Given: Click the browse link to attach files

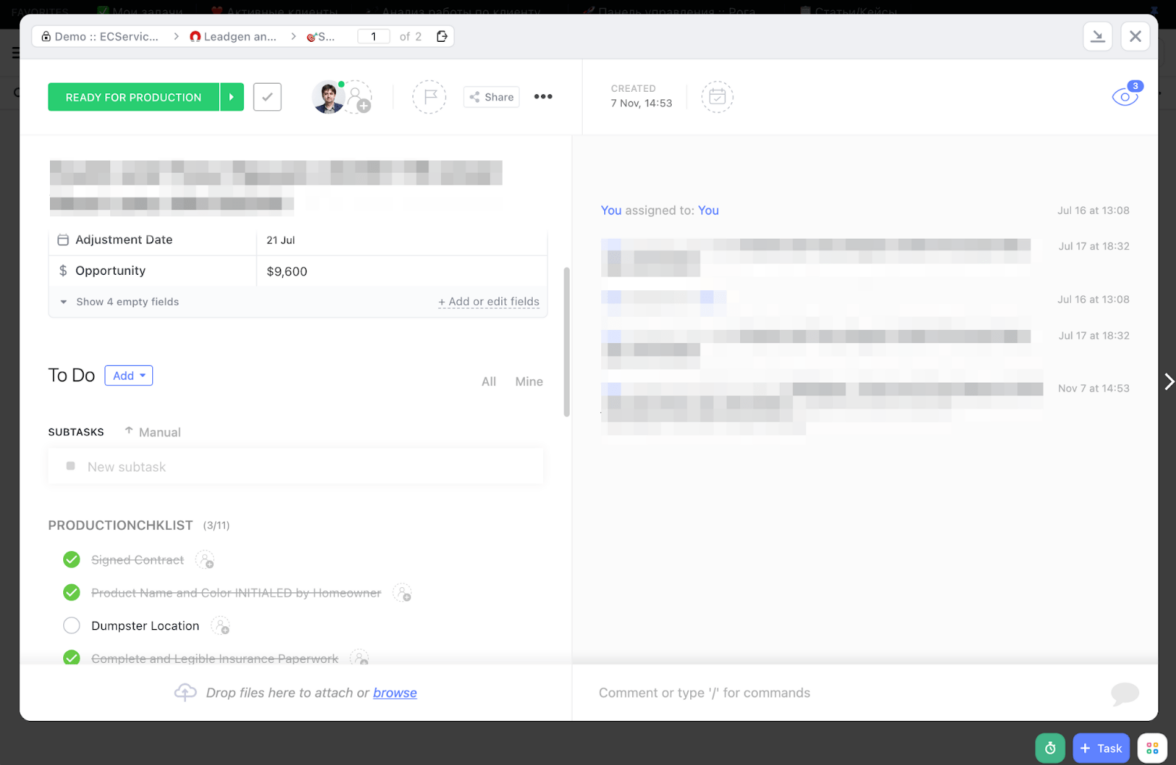Looking at the screenshot, I should pos(394,693).
